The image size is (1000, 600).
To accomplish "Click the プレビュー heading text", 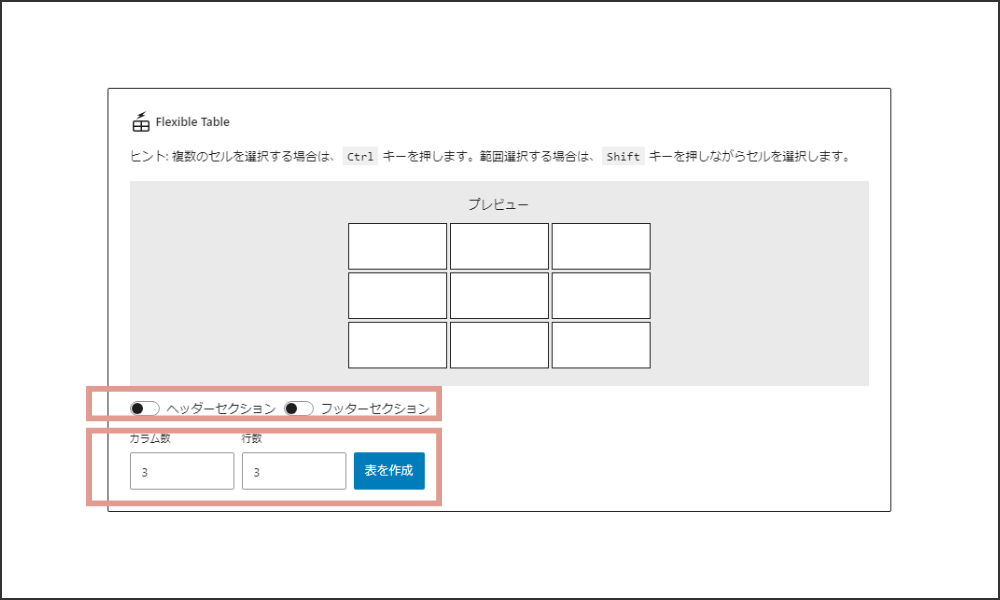I will tap(499, 204).
